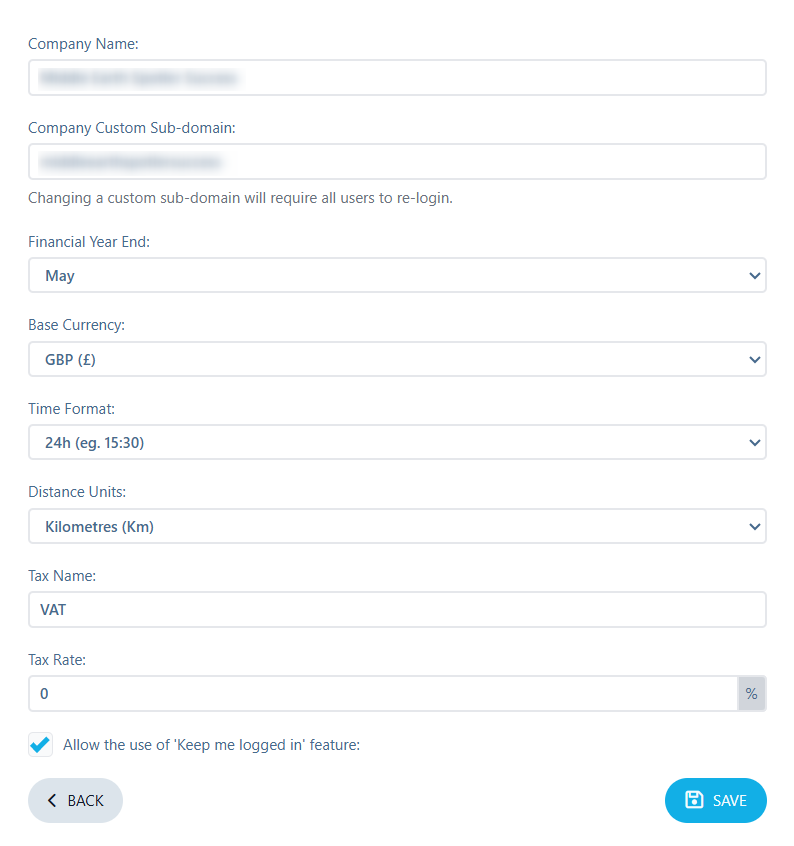Click into the Tax Rate field
This screenshot has width=794, height=846.
point(383,693)
